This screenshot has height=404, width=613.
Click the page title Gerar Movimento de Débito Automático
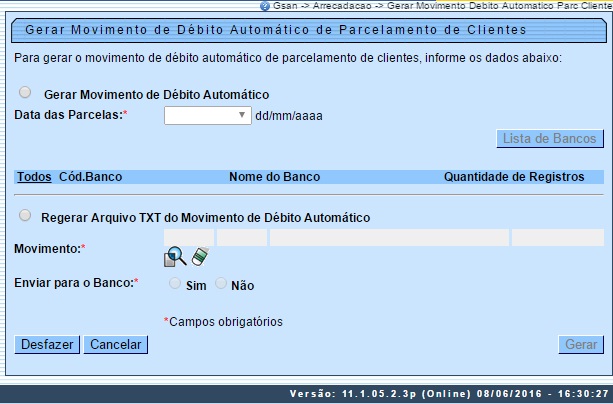[x=276, y=30]
